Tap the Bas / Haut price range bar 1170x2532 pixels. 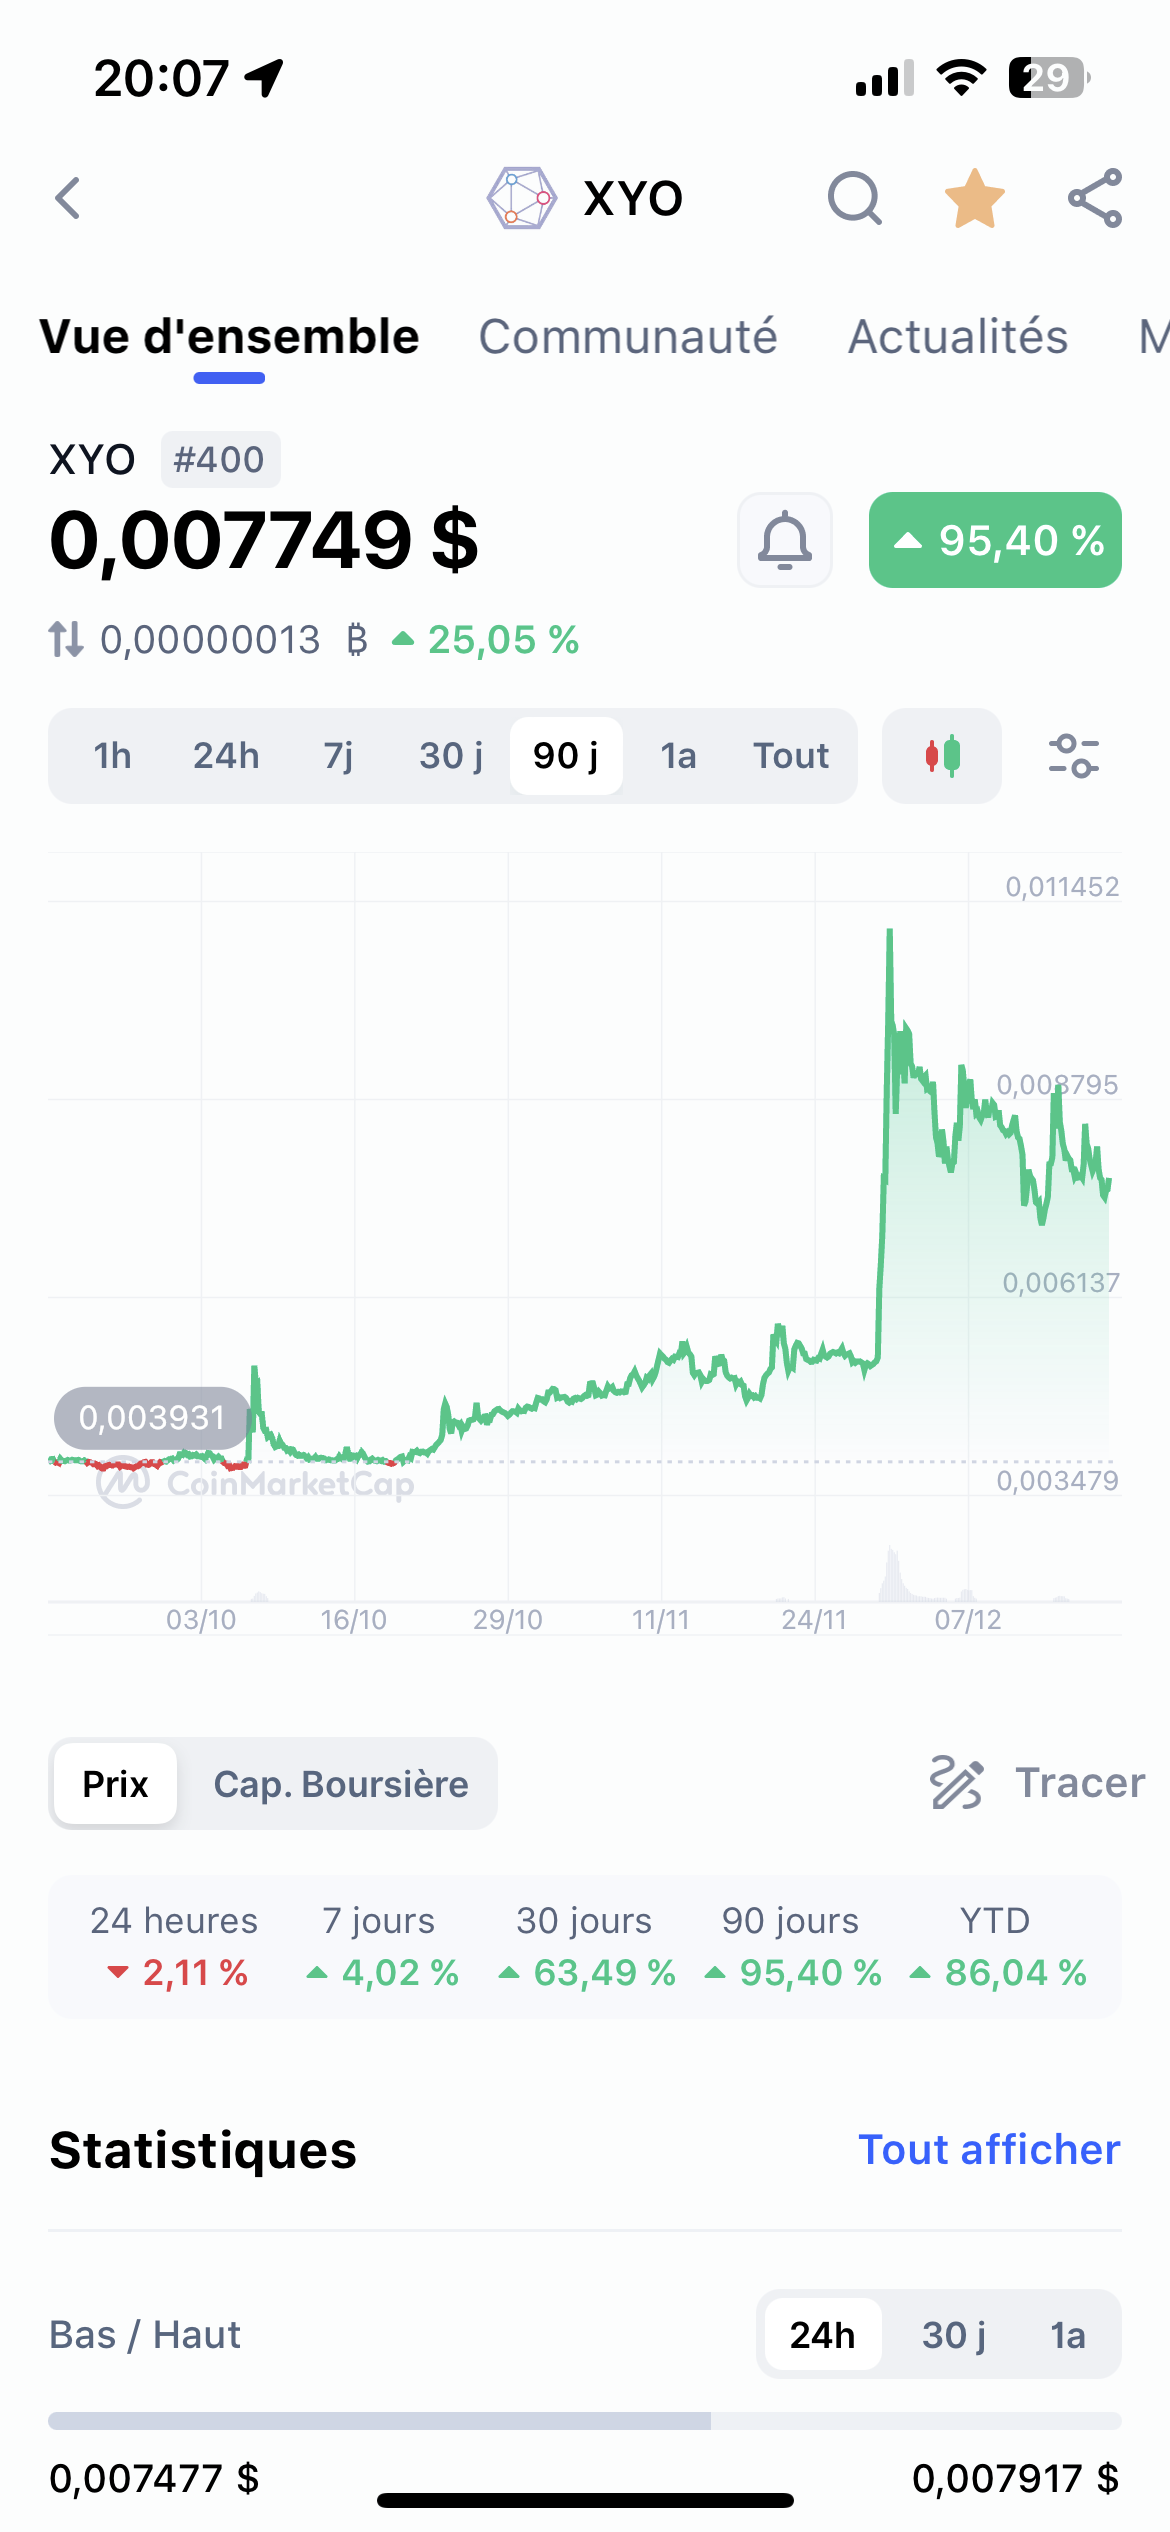585,2421
